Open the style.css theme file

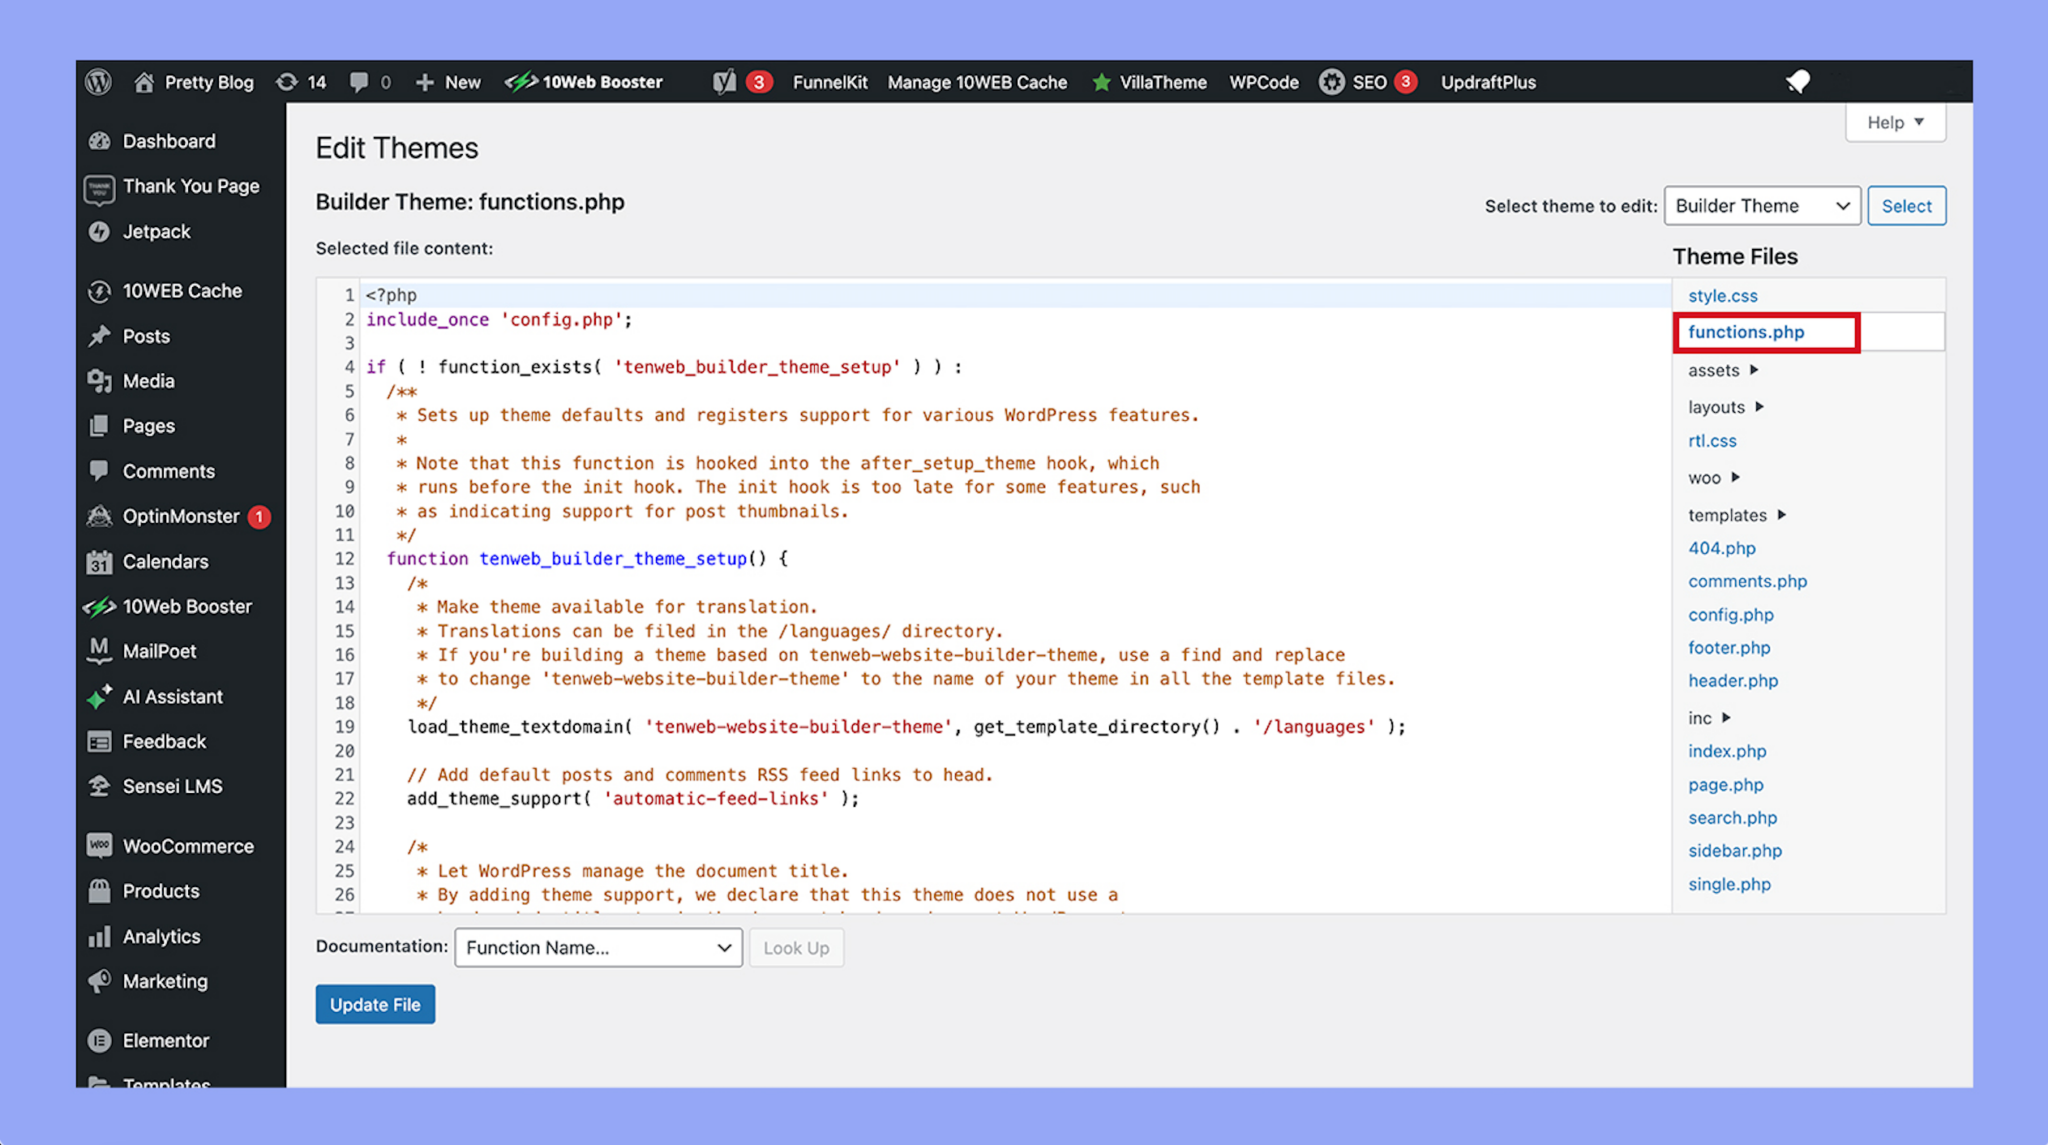click(x=1722, y=295)
